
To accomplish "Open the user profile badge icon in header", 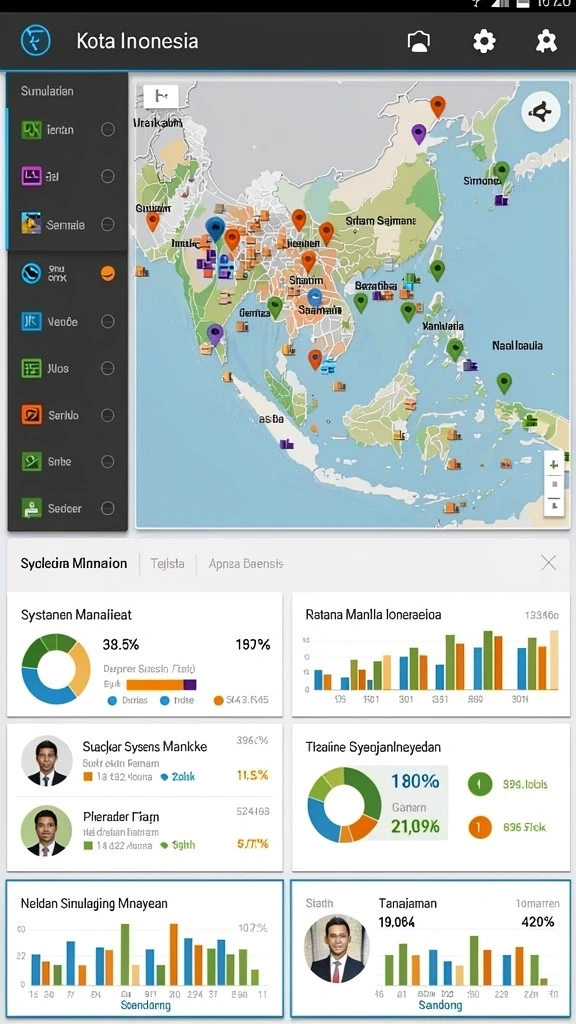I will point(545,42).
